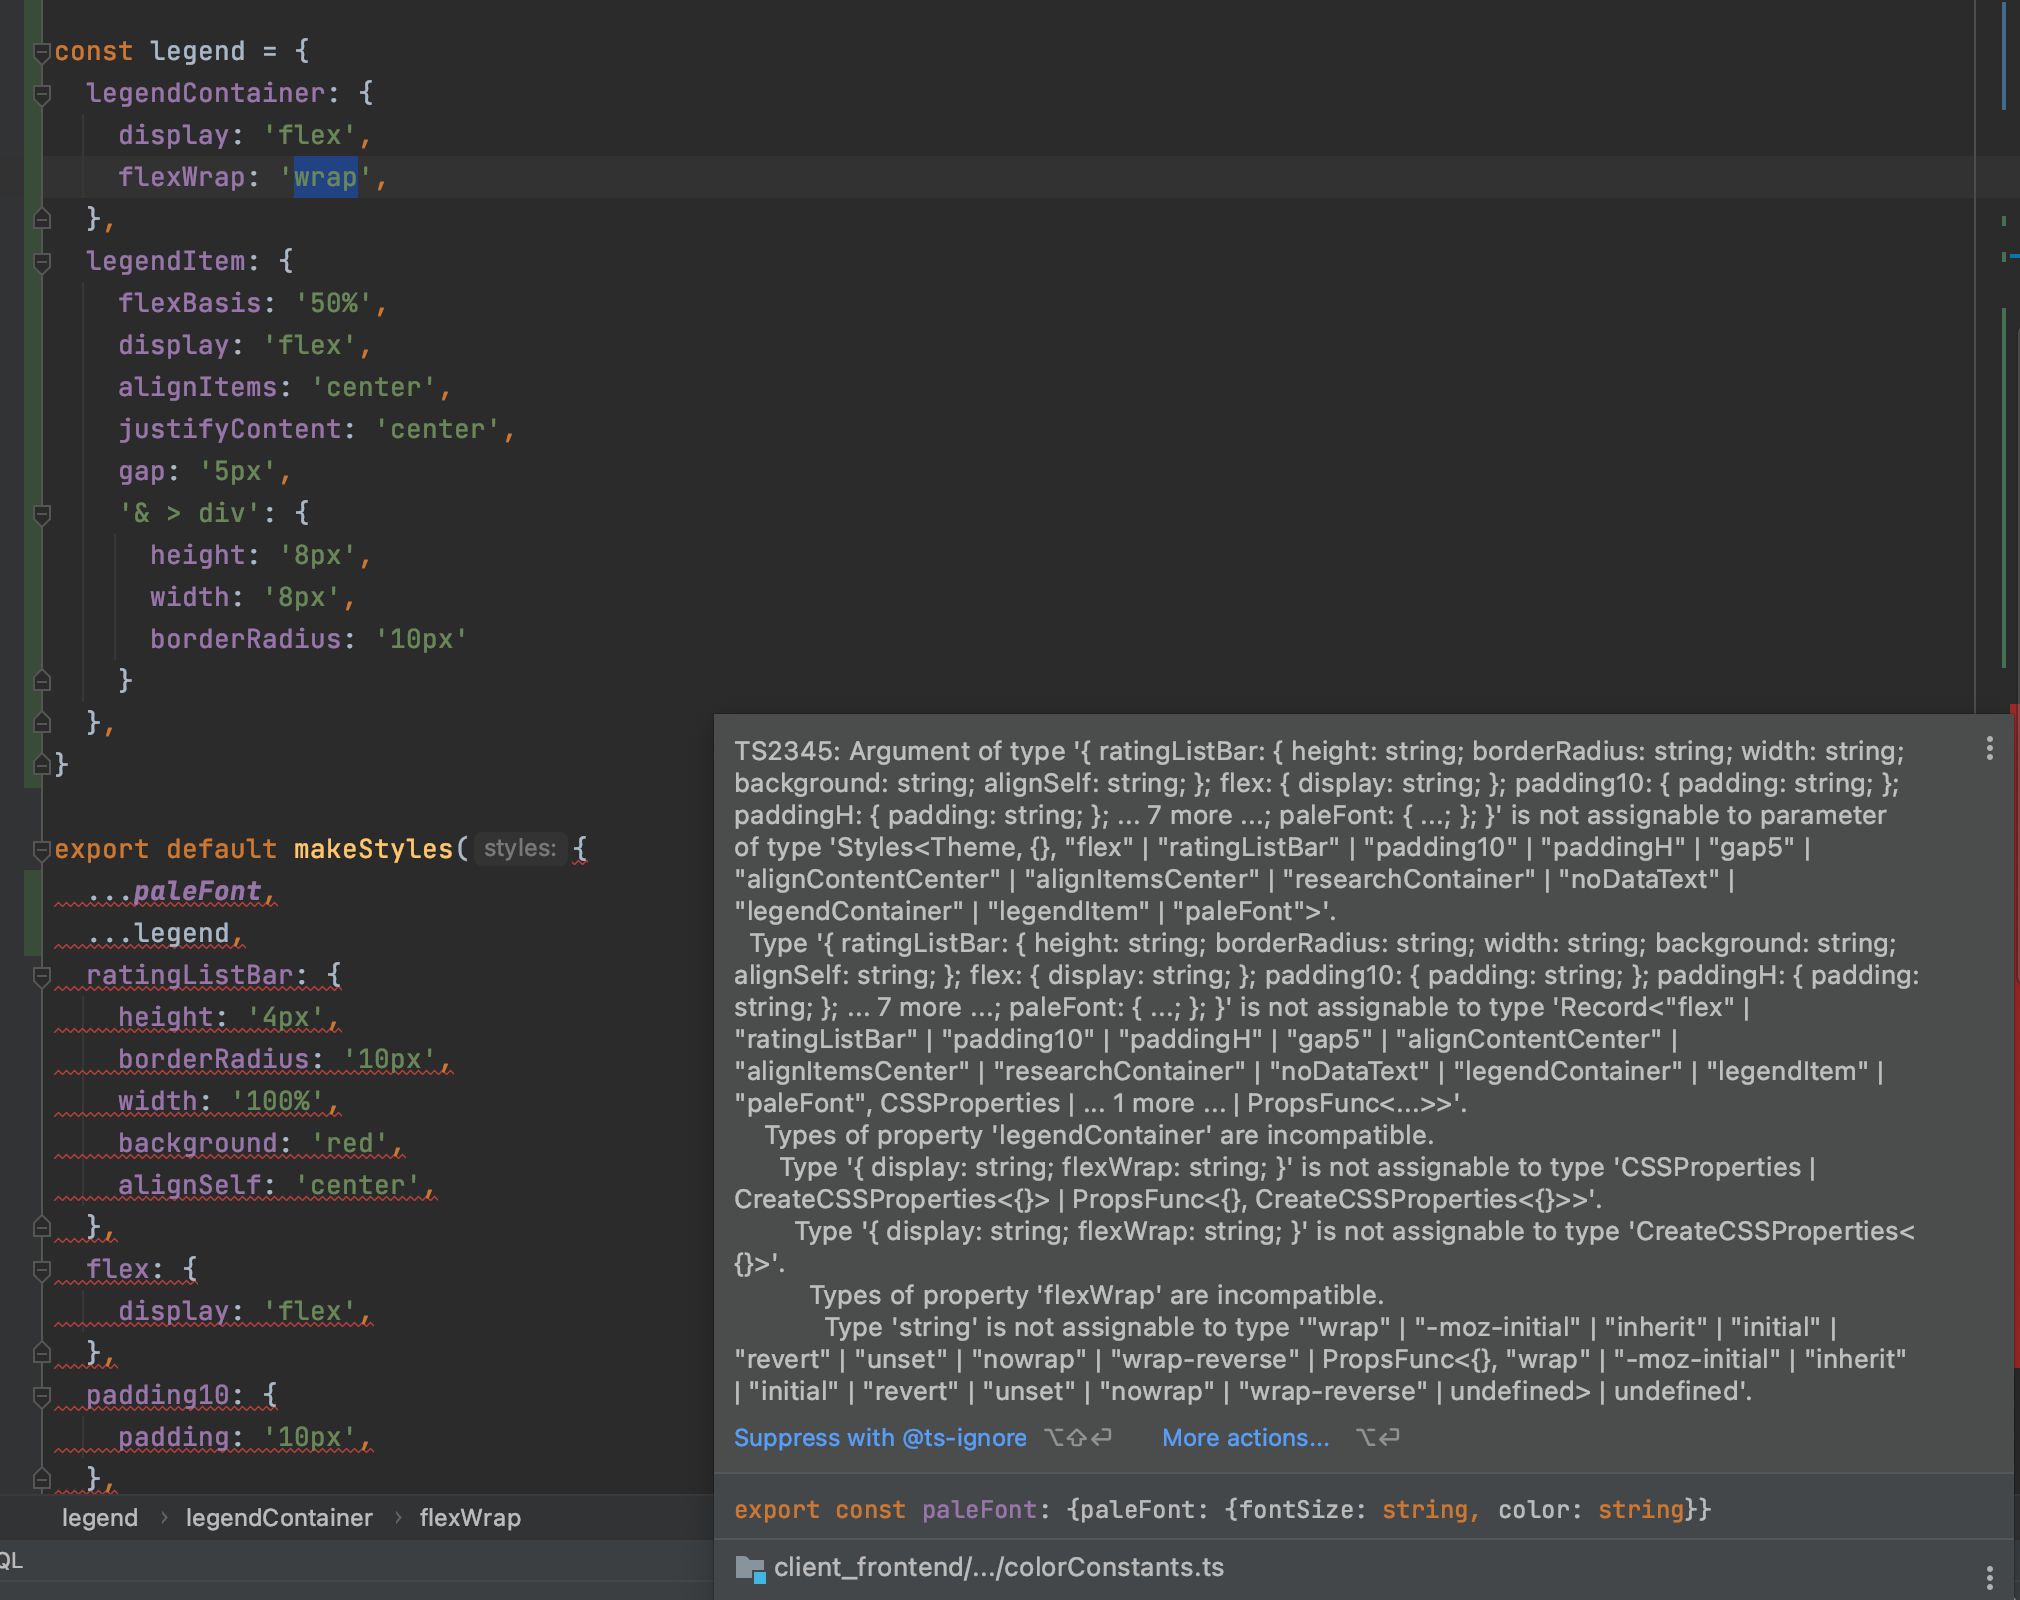
Task: Collapse the legendItem style block
Action: coord(40,261)
